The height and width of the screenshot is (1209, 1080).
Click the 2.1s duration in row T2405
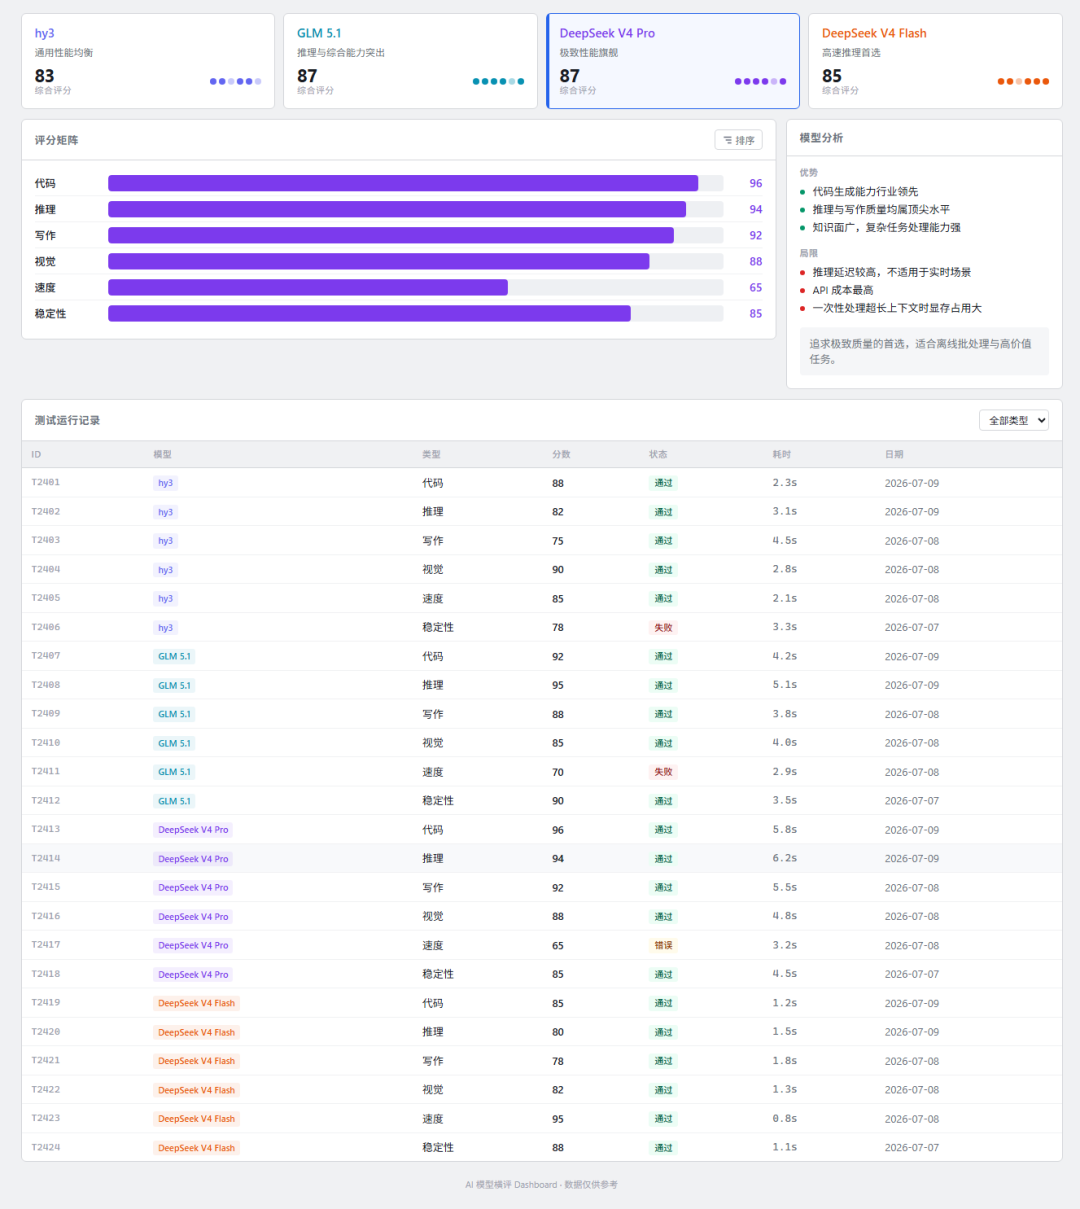pos(784,598)
